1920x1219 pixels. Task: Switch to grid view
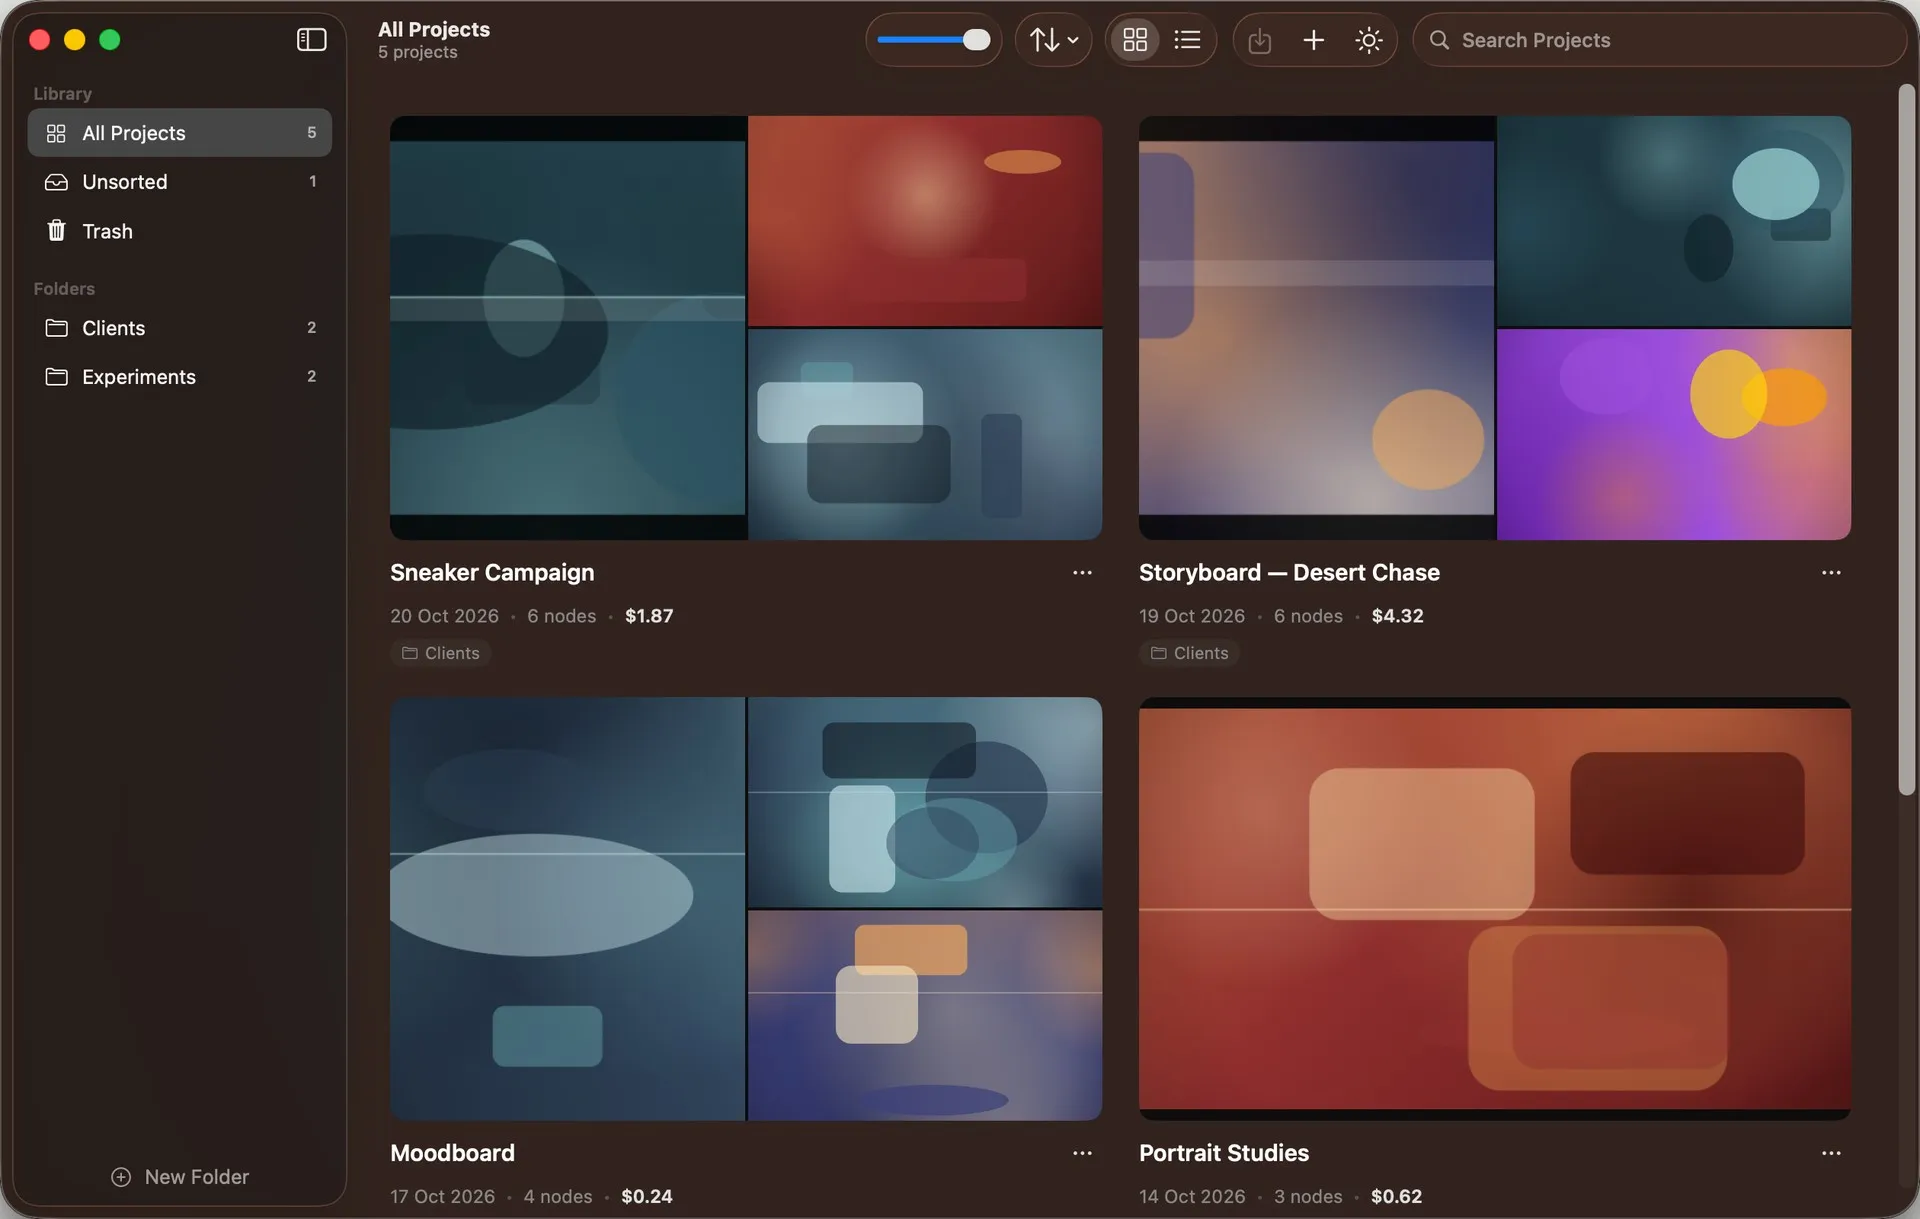(x=1134, y=40)
